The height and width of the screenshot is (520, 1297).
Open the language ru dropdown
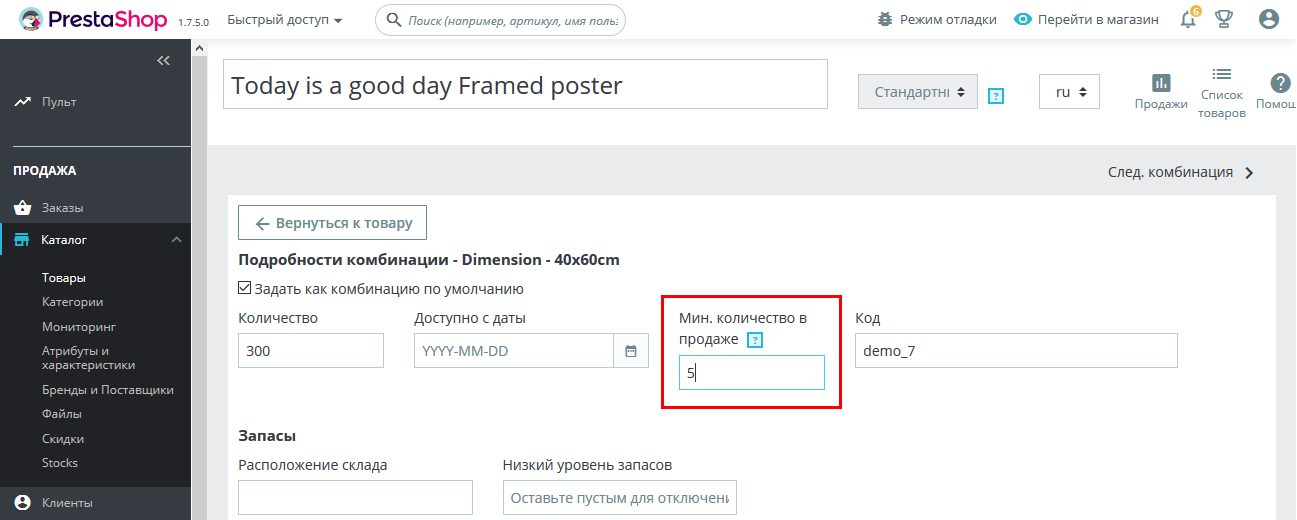click(x=1069, y=91)
